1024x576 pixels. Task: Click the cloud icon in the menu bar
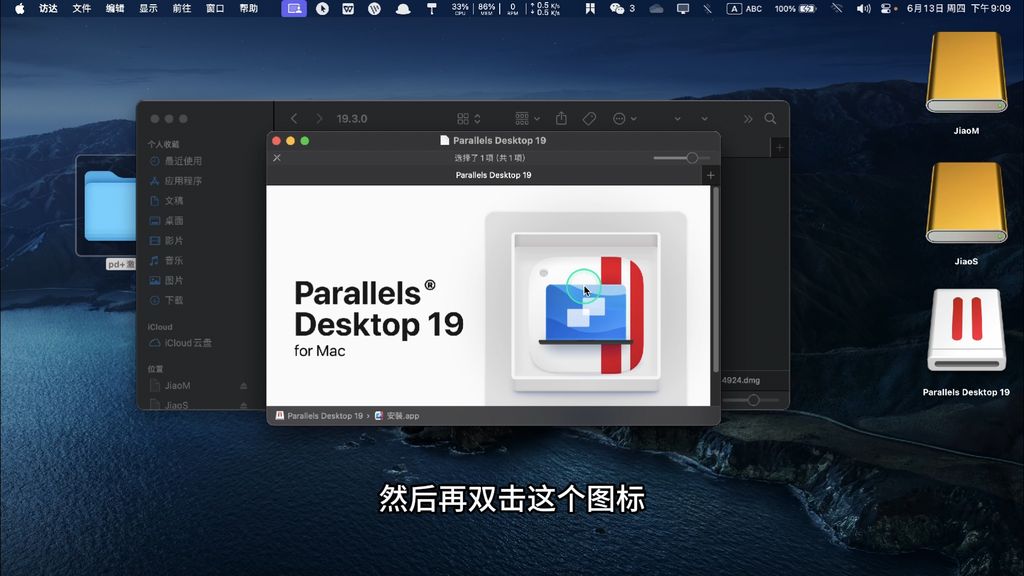[x=656, y=8]
